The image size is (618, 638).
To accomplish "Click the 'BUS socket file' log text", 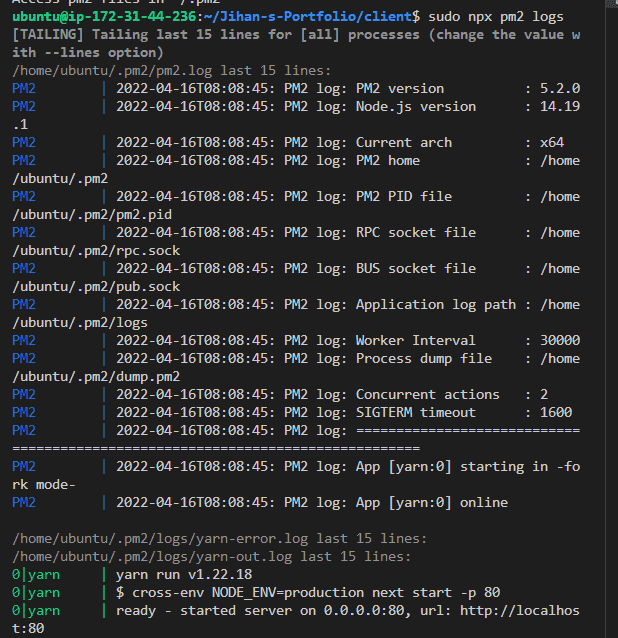I will click(416, 268).
